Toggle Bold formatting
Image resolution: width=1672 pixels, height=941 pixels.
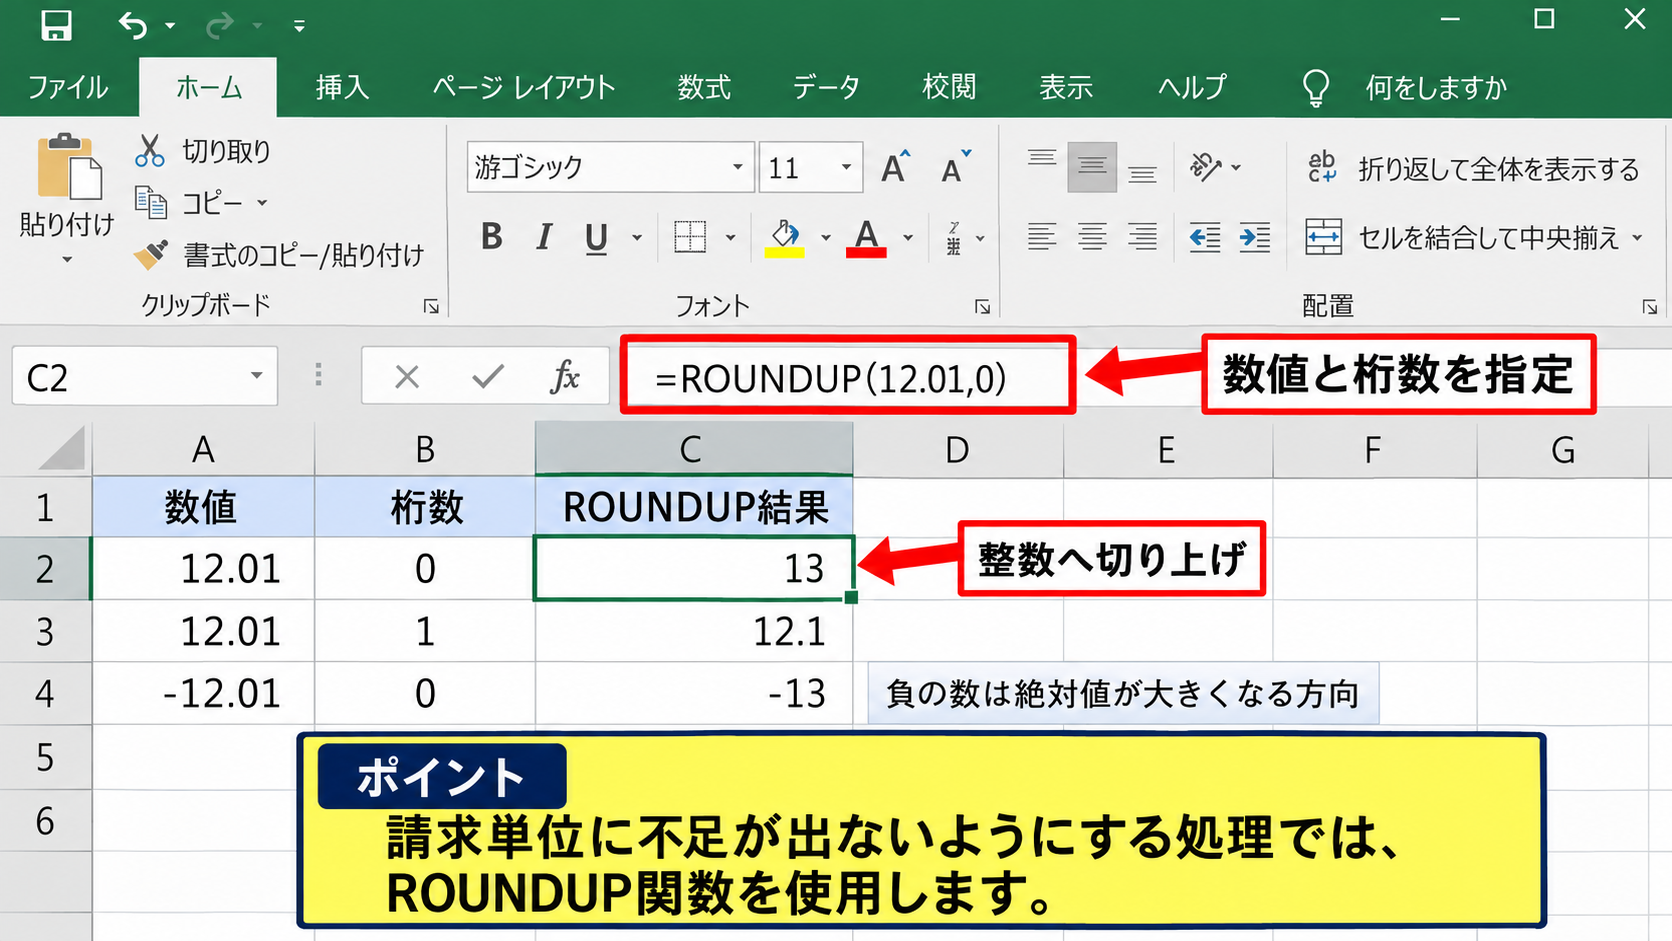tap(491, 237)
